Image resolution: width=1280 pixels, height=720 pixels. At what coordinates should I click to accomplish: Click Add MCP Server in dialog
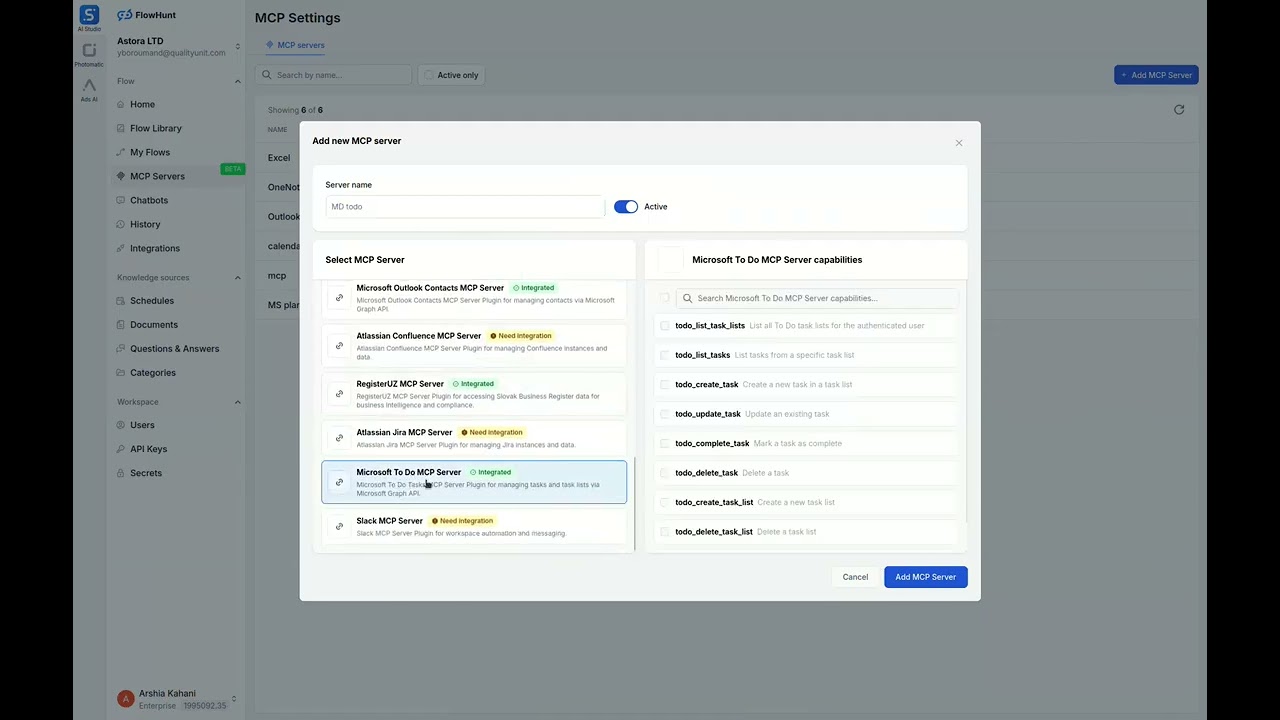pos(926,577)
